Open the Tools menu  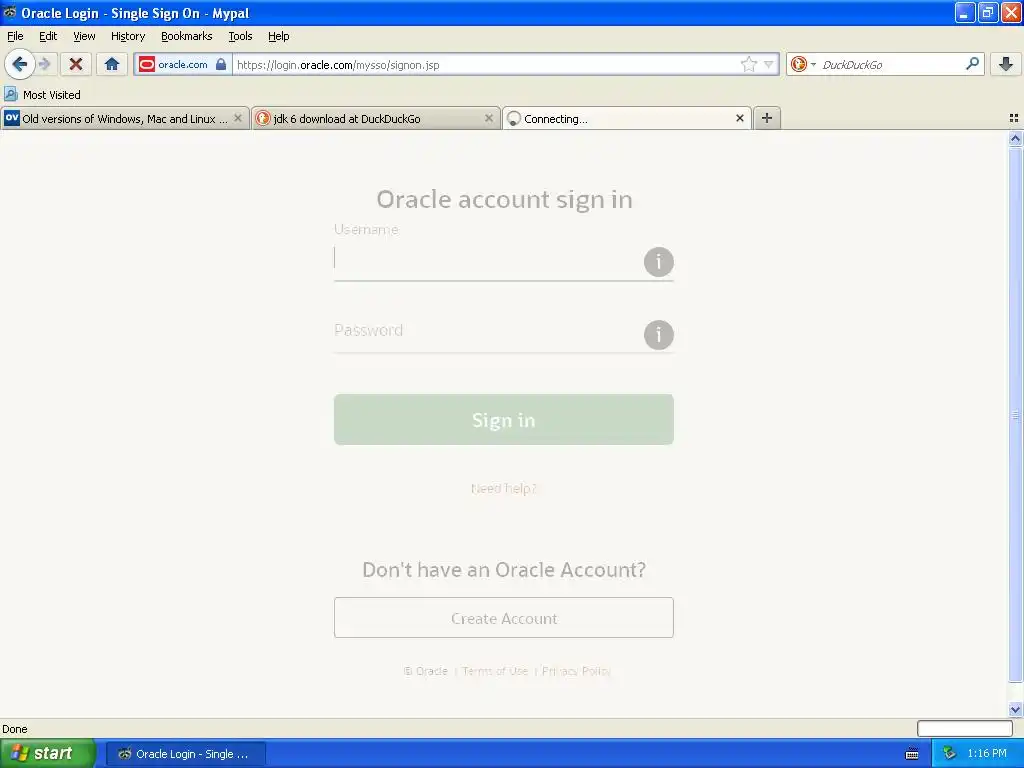(x=240, y=36)
